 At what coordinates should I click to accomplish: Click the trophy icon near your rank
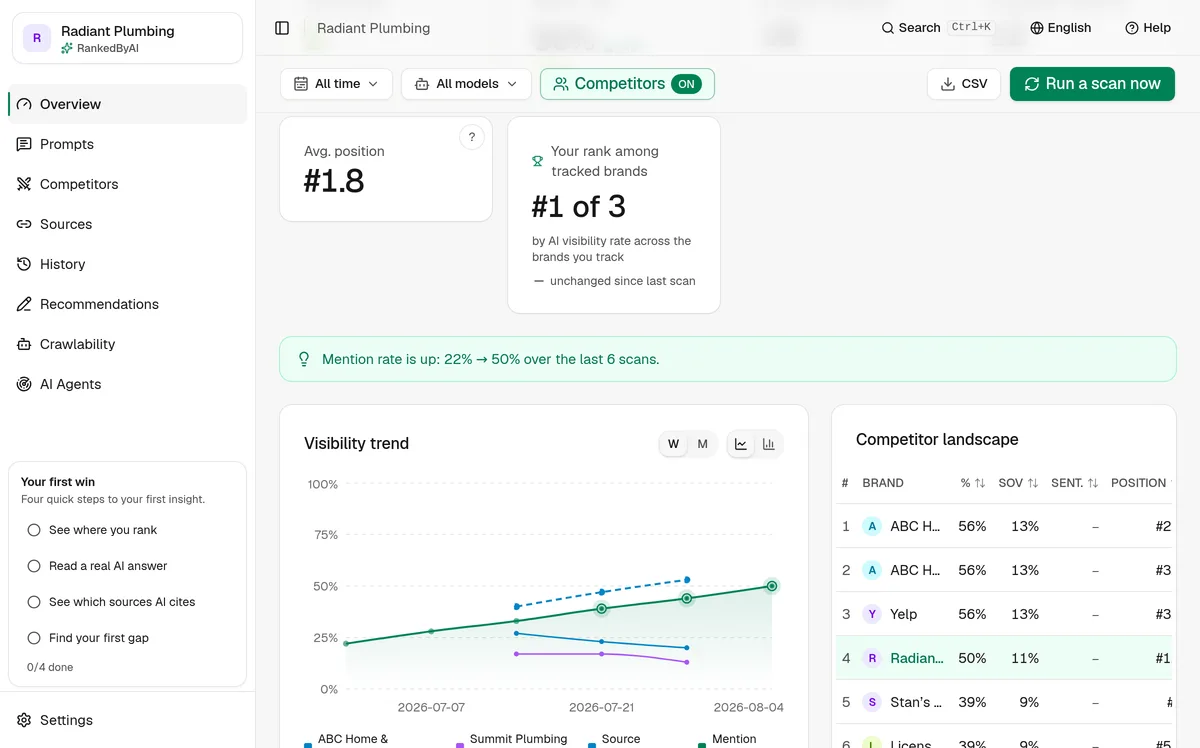click(x=538, y=160)
